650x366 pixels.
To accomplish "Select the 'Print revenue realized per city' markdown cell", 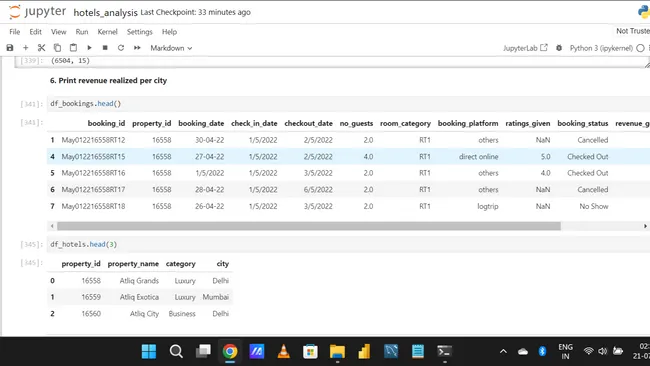I will [x=109, y=80].
